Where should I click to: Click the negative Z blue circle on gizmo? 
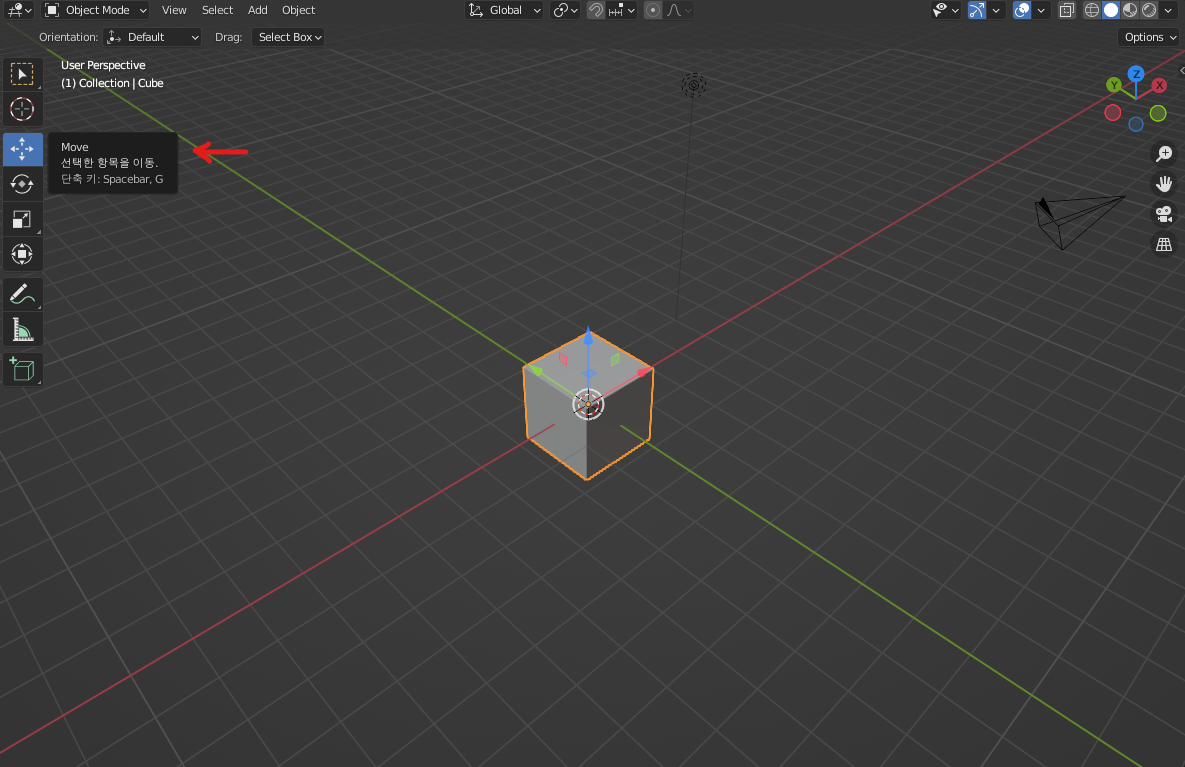[1136, 124]
